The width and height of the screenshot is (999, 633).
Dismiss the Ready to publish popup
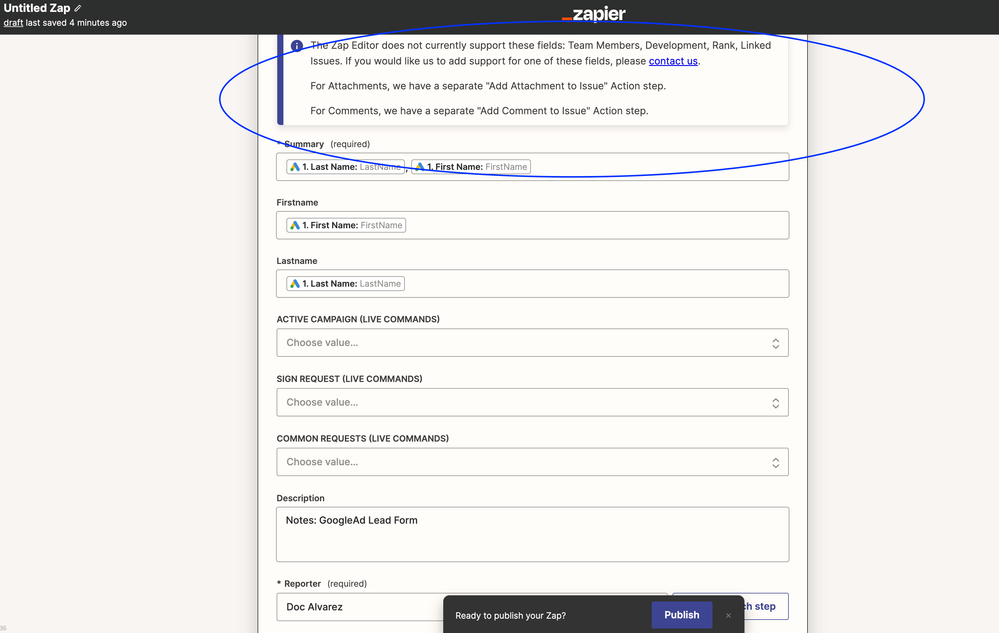pyautogui.click(x=728, y=616)
